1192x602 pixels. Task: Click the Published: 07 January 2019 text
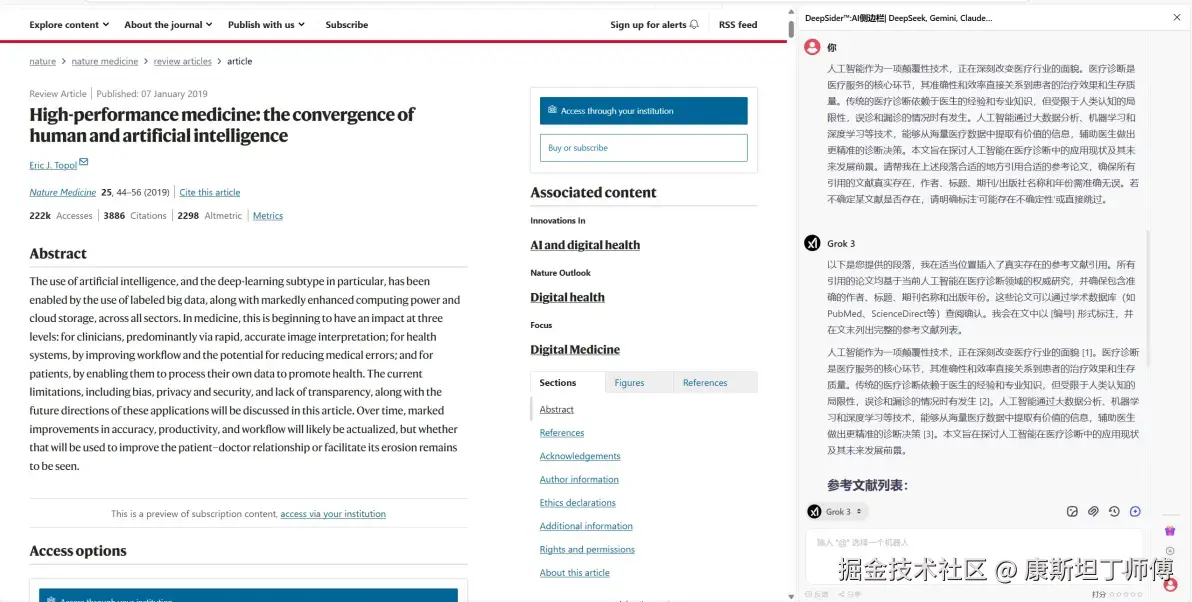coord(152,93)
